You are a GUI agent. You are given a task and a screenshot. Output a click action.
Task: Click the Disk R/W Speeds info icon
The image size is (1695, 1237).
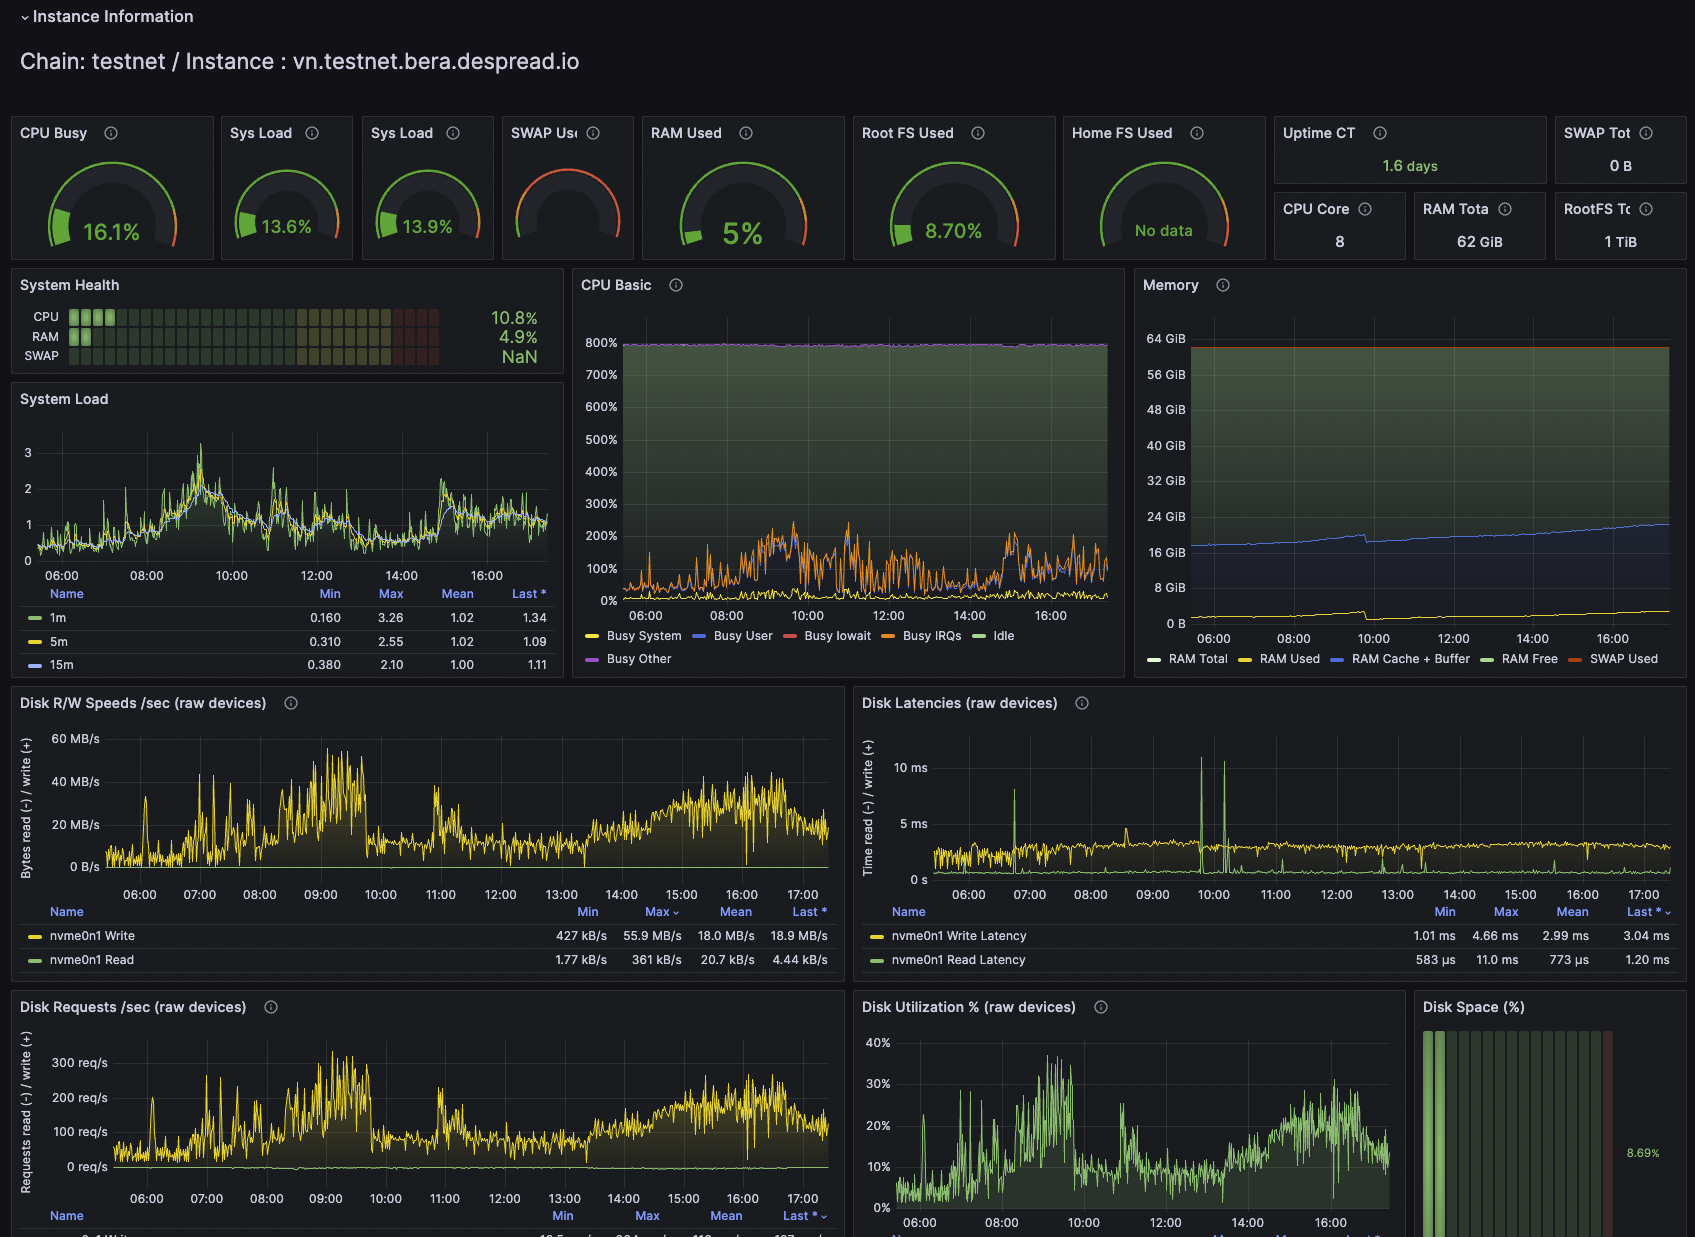coord(291,703)
